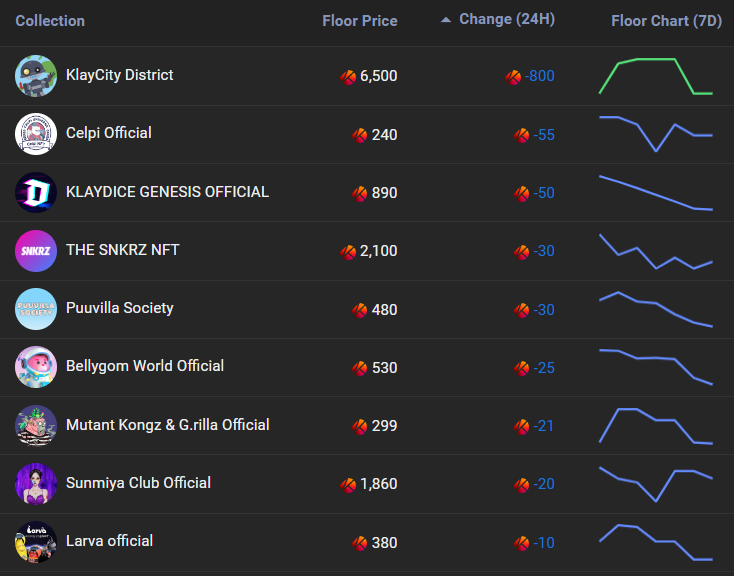Sort by the Floor Price column header
Screen dimensions: 734x576
pos(360,21)
